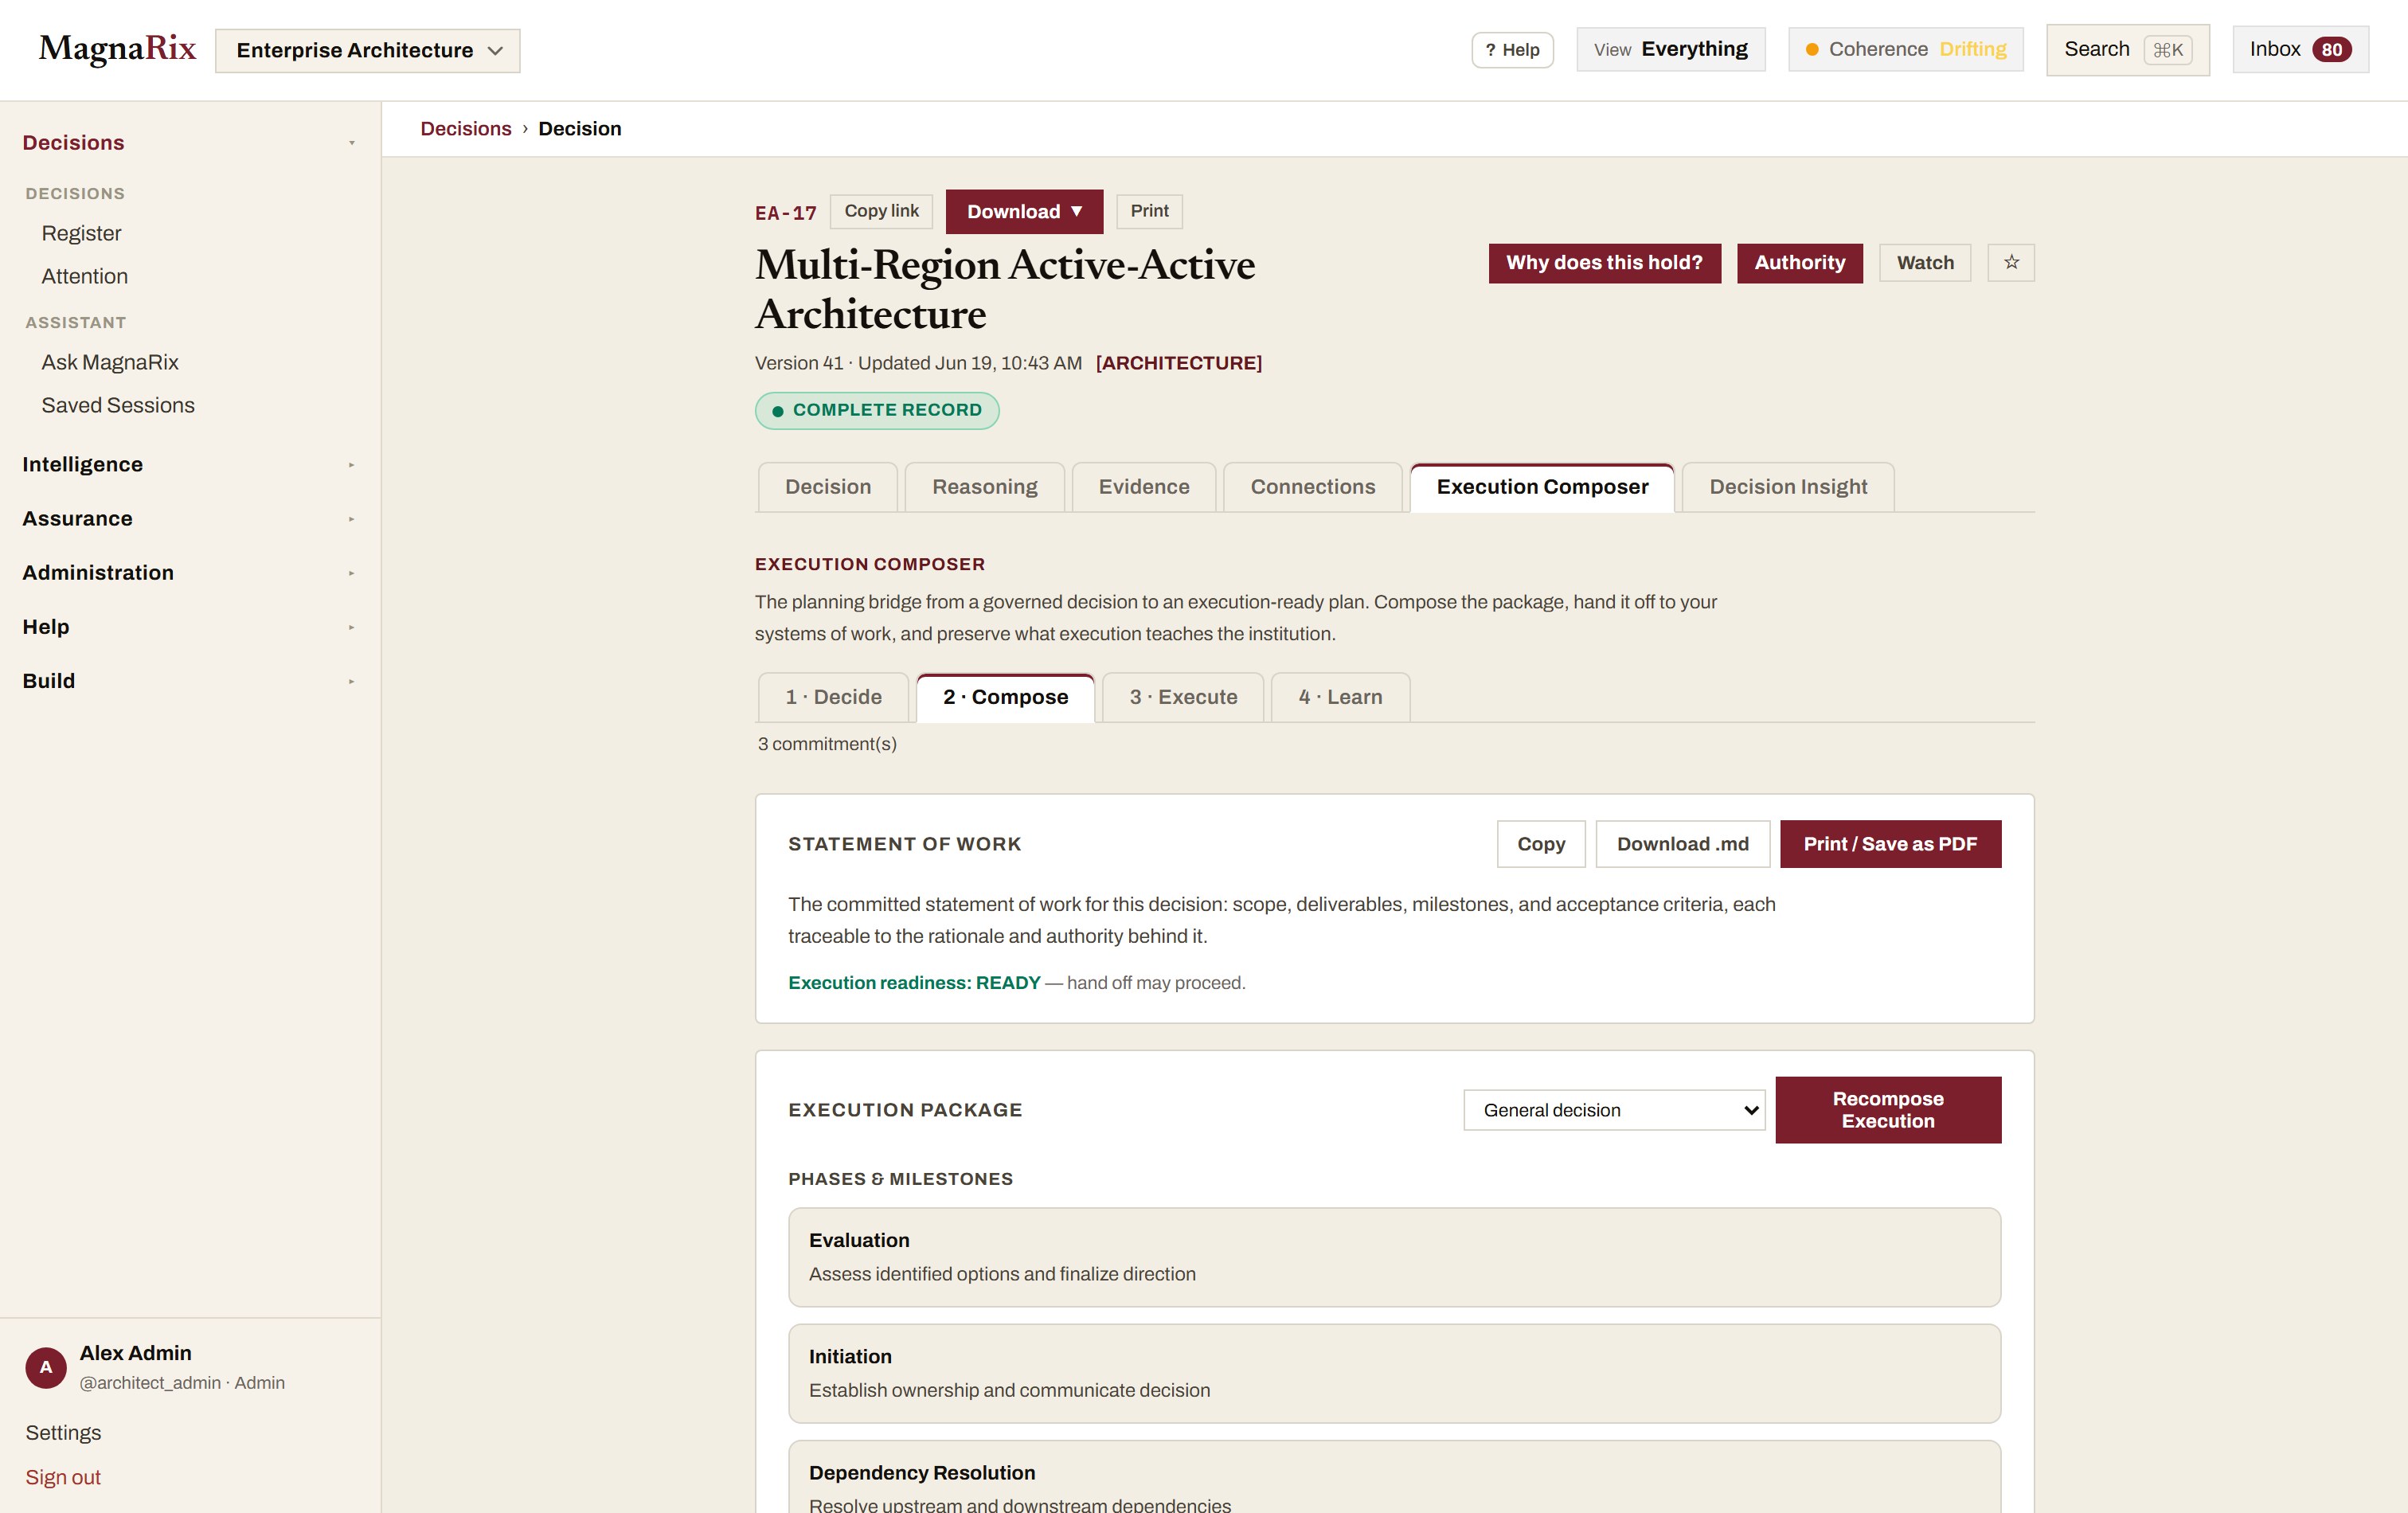The width and height of the screenshot is (2408, 1513).
Task: Open Saved Sessions
Action: [x=117, y=405]
